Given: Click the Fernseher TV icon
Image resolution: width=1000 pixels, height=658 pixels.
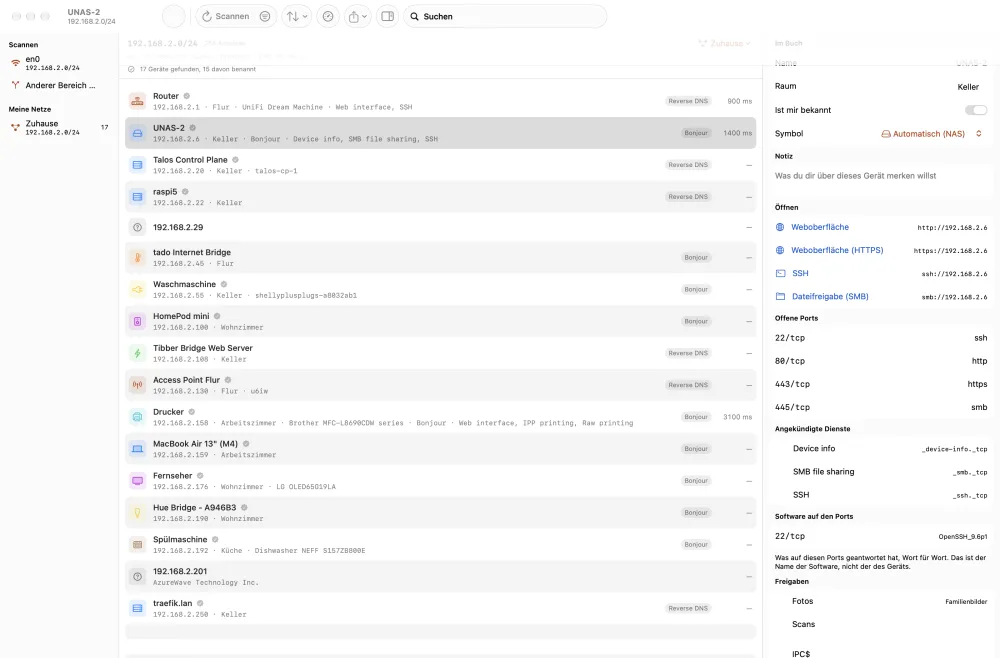Looking at the screenshot, I should (x=137, y=481).
